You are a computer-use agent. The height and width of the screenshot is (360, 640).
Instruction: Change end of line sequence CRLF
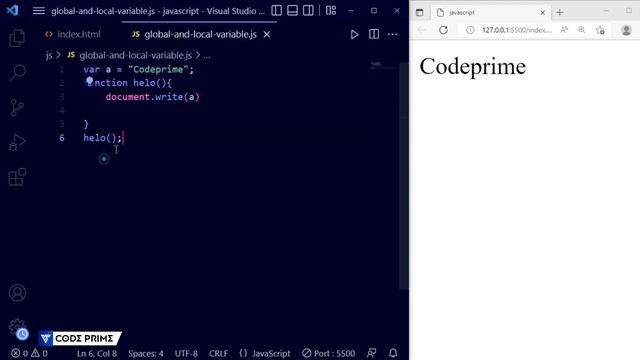coord(218,353)
